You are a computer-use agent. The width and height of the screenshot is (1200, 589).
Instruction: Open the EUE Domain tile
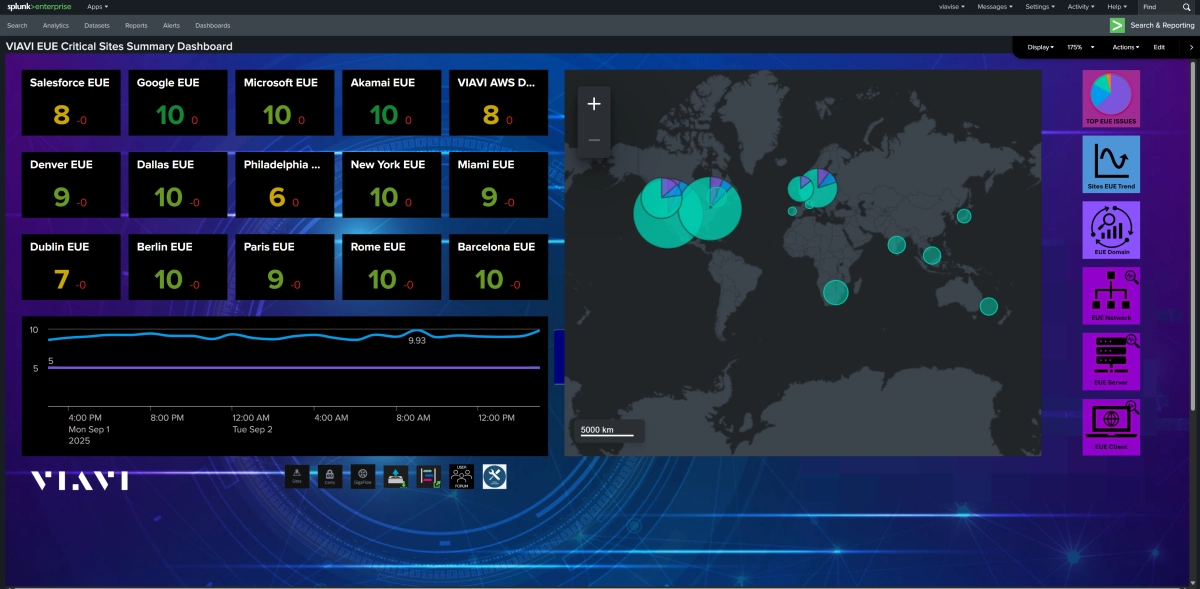click(1110, 230)
